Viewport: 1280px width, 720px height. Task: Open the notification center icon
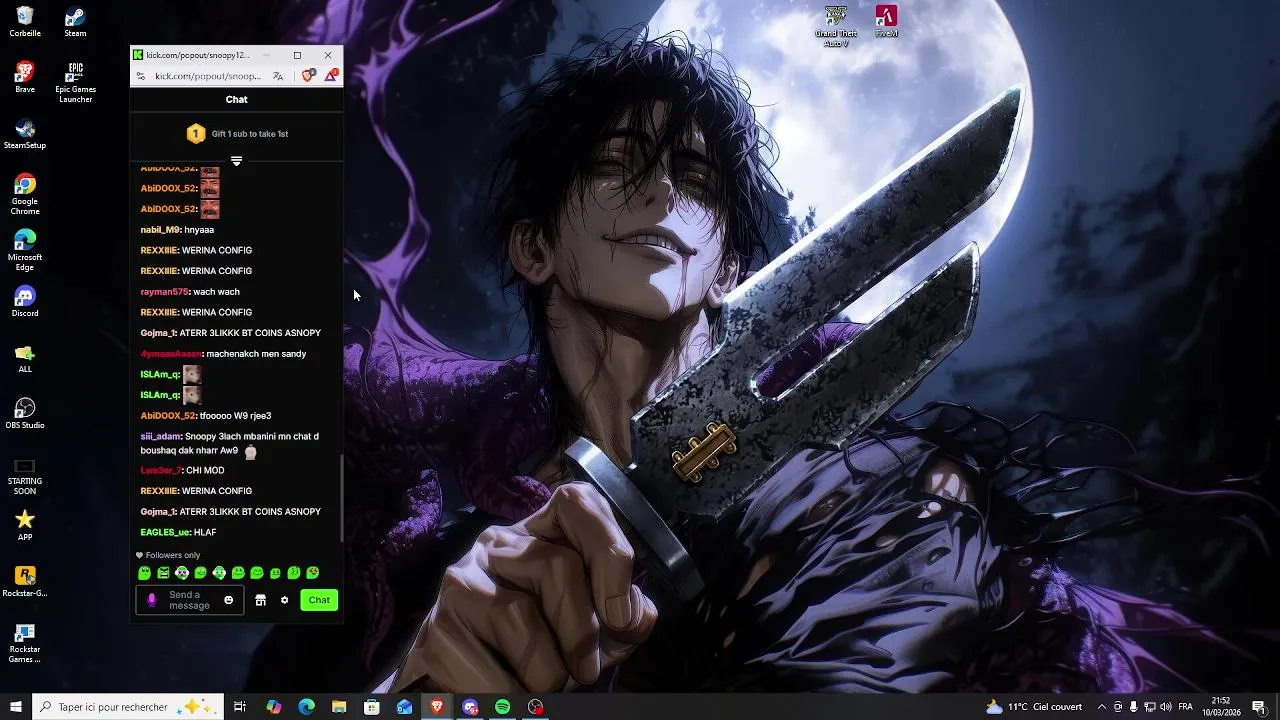[1259, 707]
